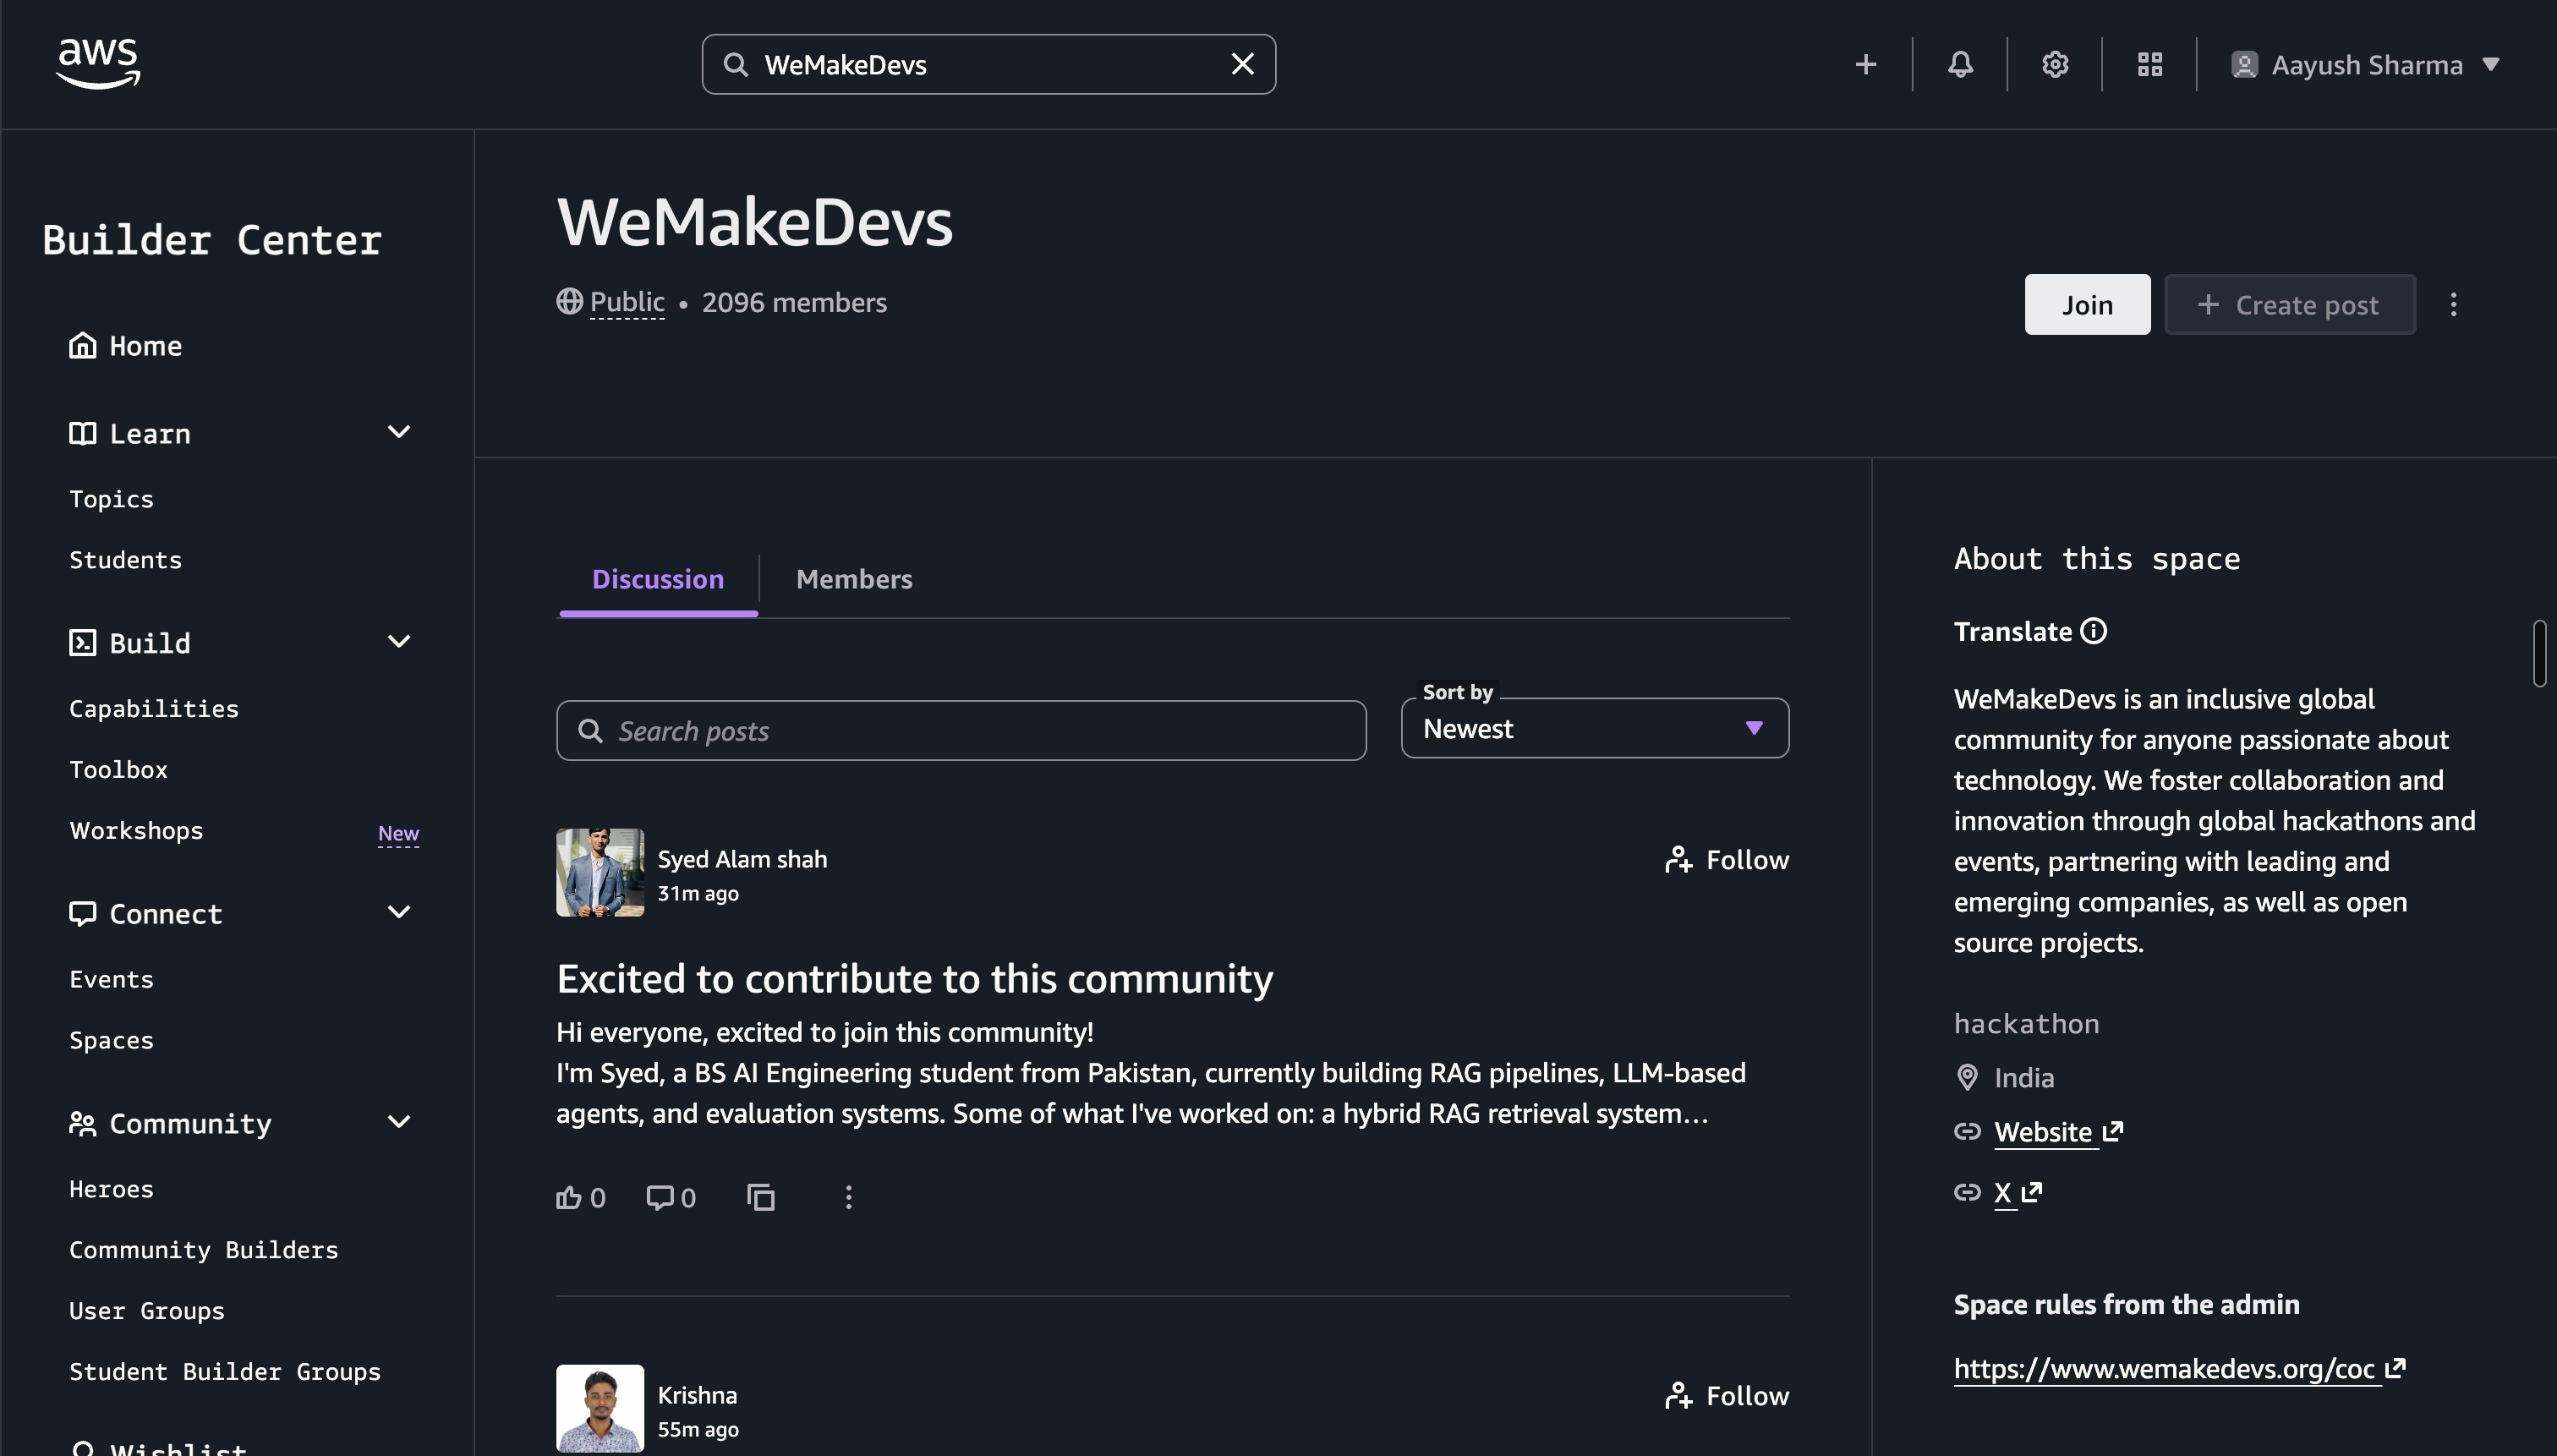Click the page vertical scrollbar thumb
The image size is (2557, 1456).
2538,653
